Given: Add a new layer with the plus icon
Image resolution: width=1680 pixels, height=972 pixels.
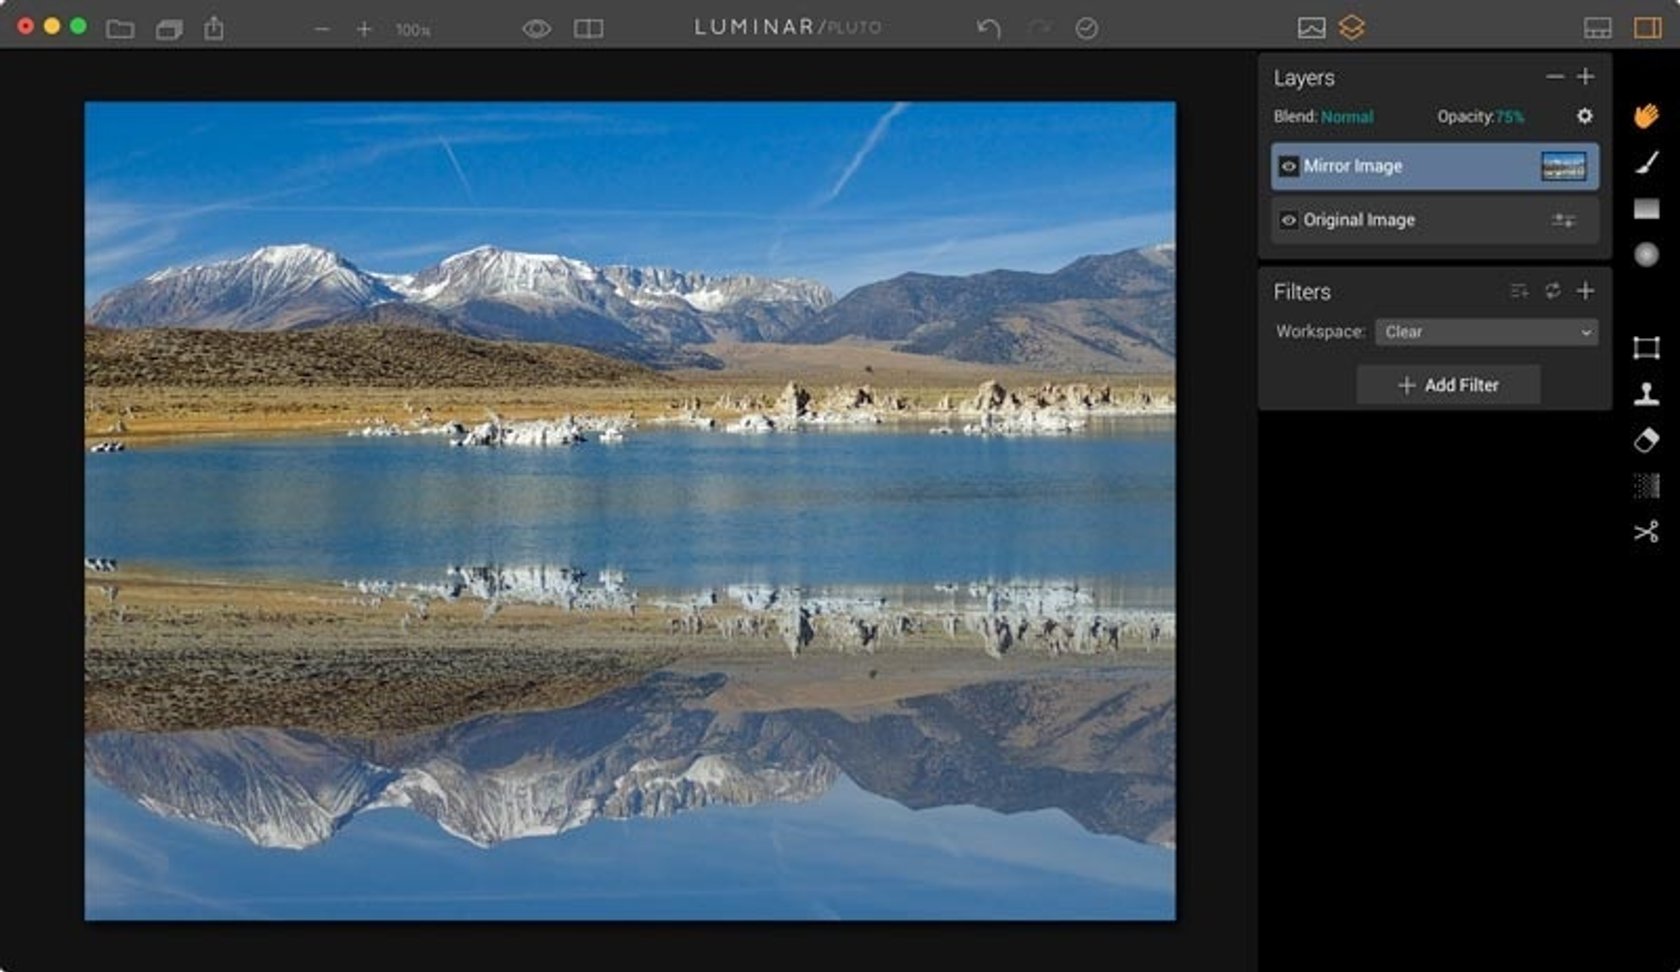Looking at the screenshot, I should coord(1586,77).
